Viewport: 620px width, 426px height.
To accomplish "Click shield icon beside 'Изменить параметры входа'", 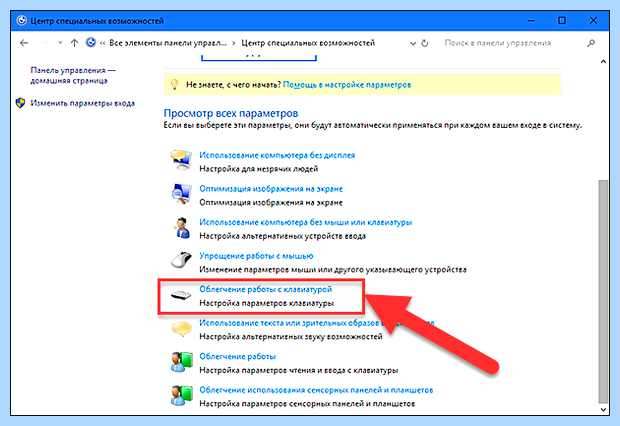I will click(21, 103).
